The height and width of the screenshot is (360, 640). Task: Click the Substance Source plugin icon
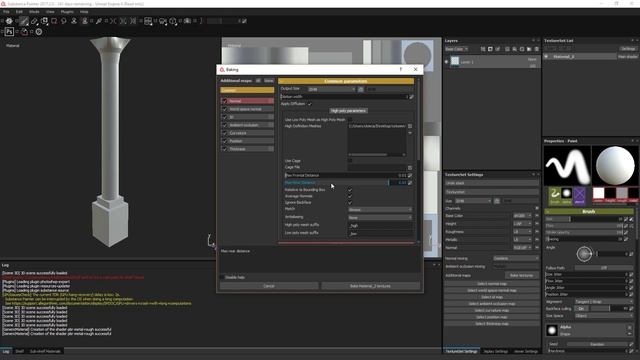click(x=39, y=31)
